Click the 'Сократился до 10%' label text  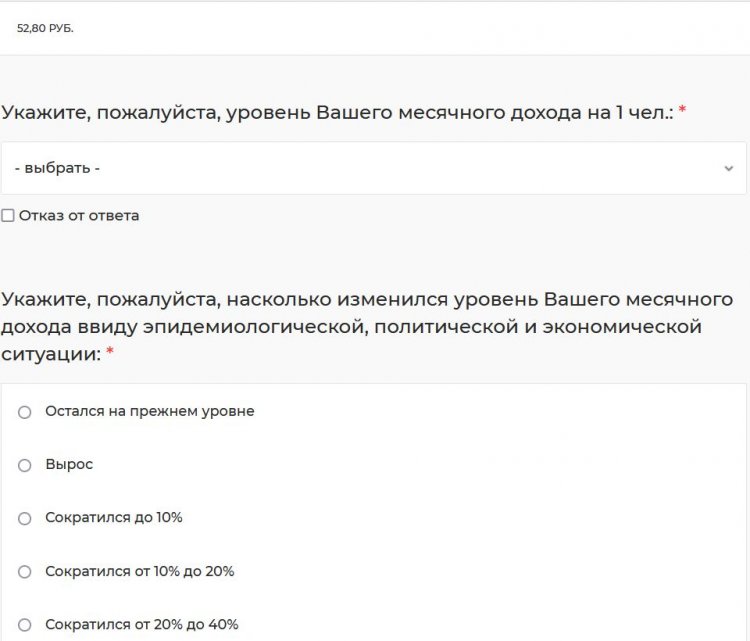click(x=114, y=518)
